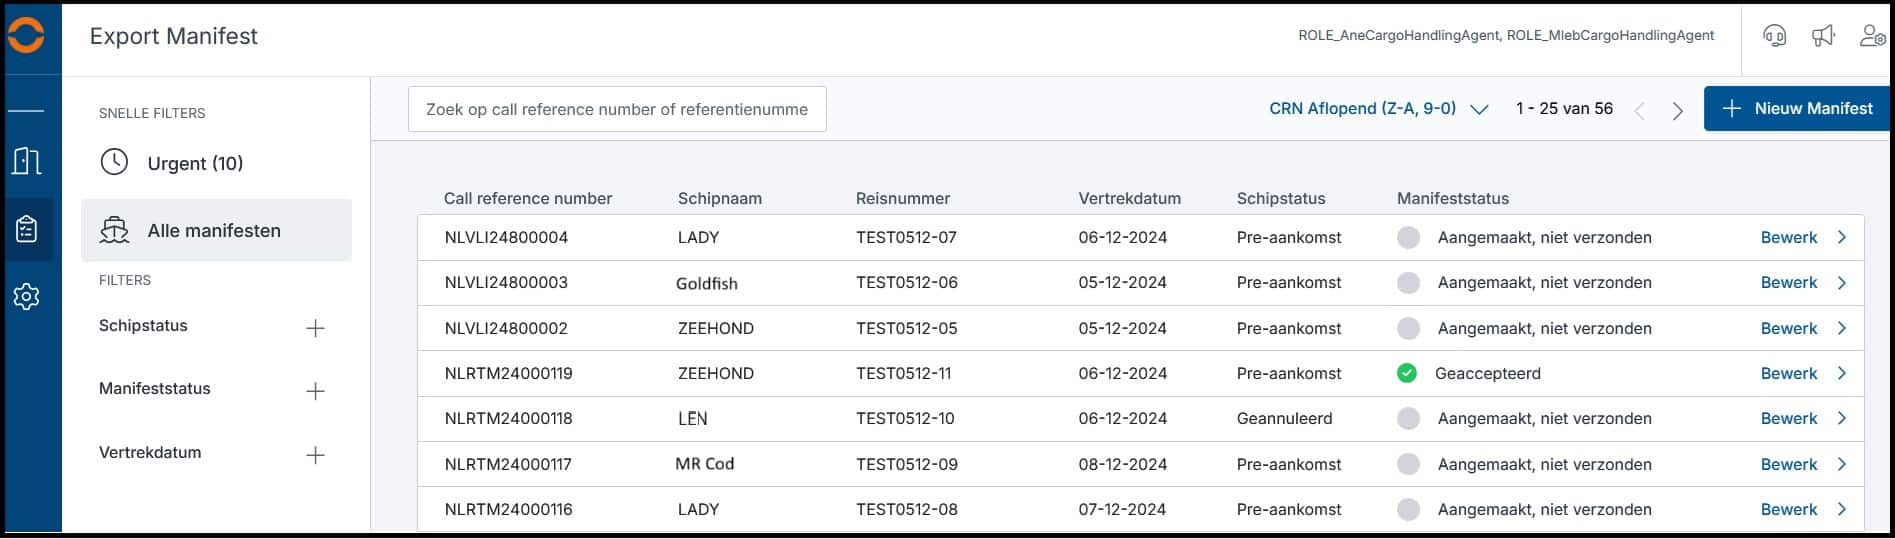Open the megaphone announcements icon
The height and width of the screenshot is (539, 1895).
(1823, 36)
